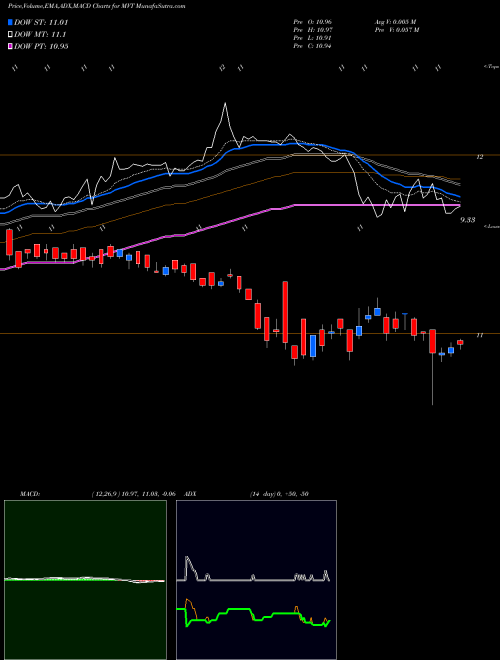Click the tall red candlestick mid-chart

(x=285, y=312)
